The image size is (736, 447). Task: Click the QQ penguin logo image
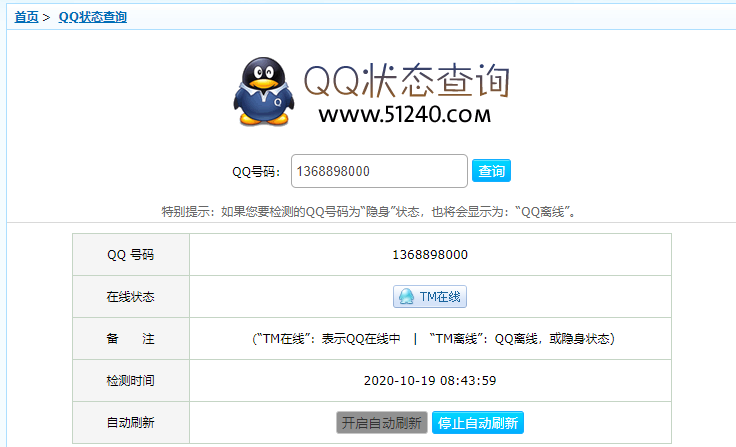pos(264,92)
